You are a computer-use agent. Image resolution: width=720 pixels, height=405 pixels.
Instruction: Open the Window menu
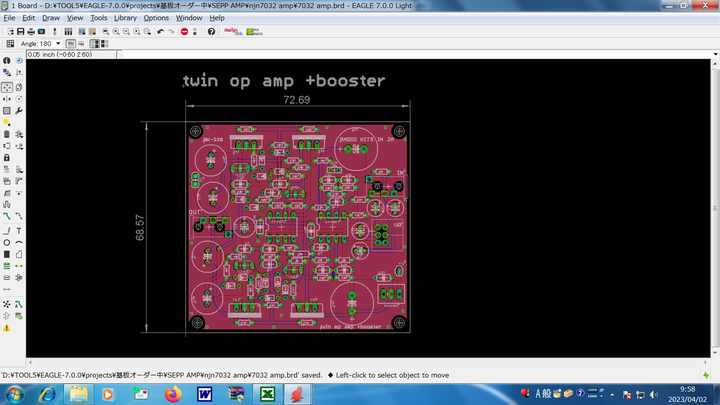[189, 18]
